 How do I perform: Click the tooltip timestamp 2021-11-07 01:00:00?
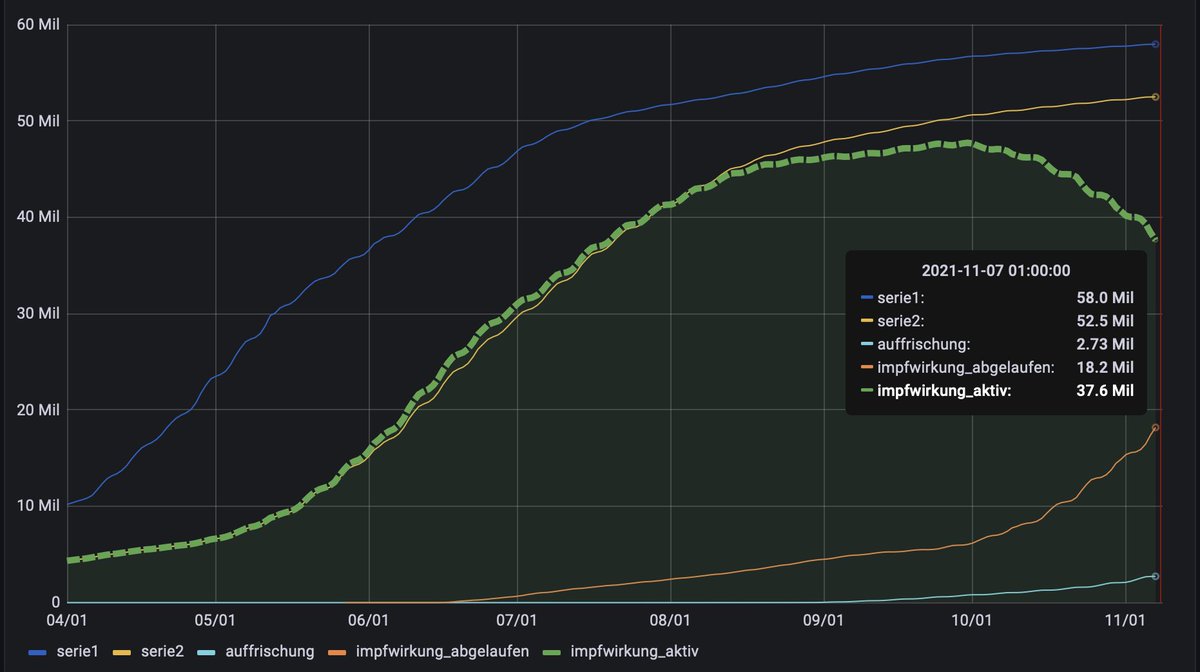(996, 270)
